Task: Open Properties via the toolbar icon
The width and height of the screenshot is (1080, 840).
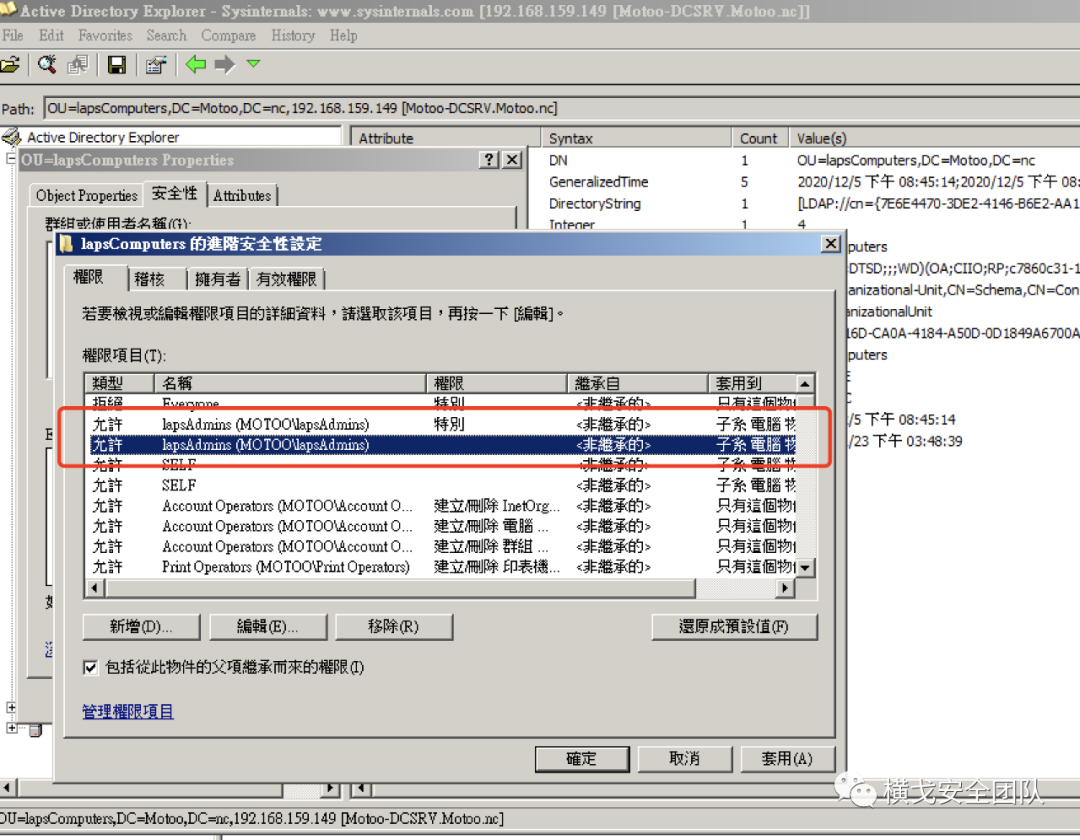Action: click(155, 64)
